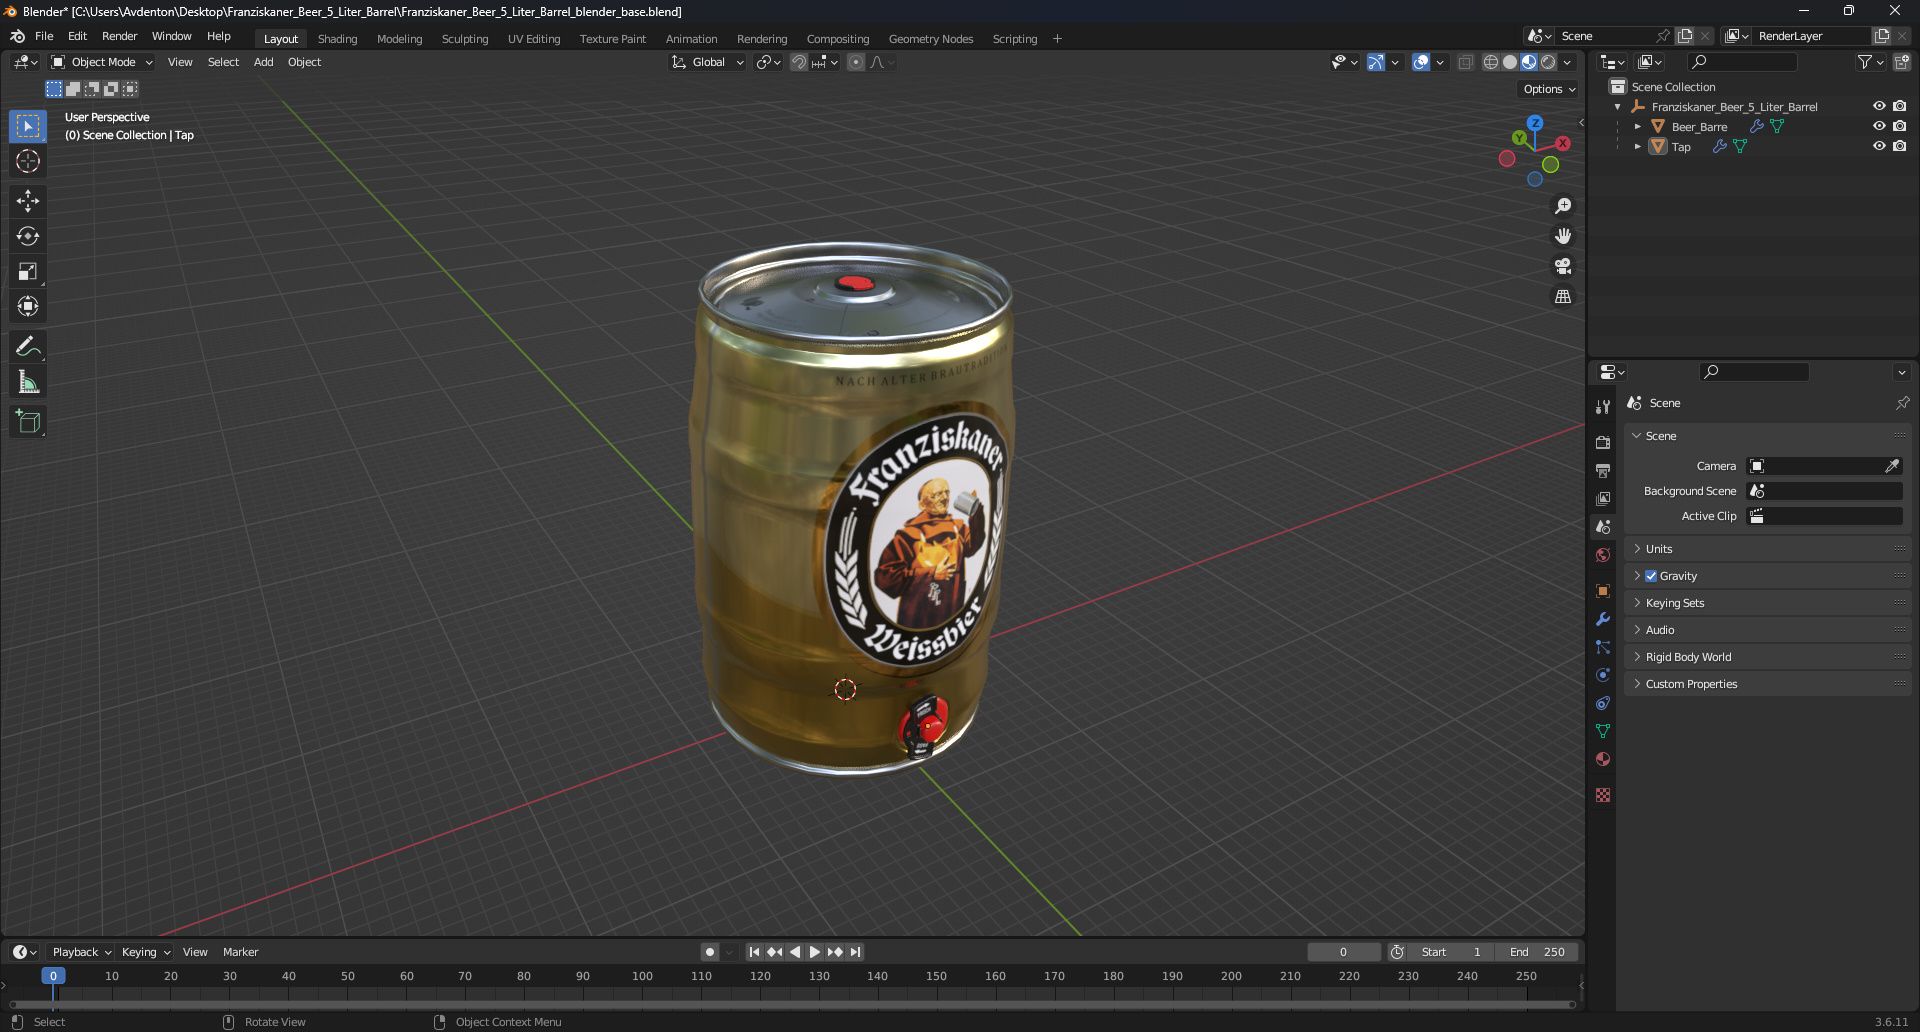The width and height of the screenshot is (1920, 1032).
Task: Toggle viewport overlays on or off
Action: [x=1421, y=62]
